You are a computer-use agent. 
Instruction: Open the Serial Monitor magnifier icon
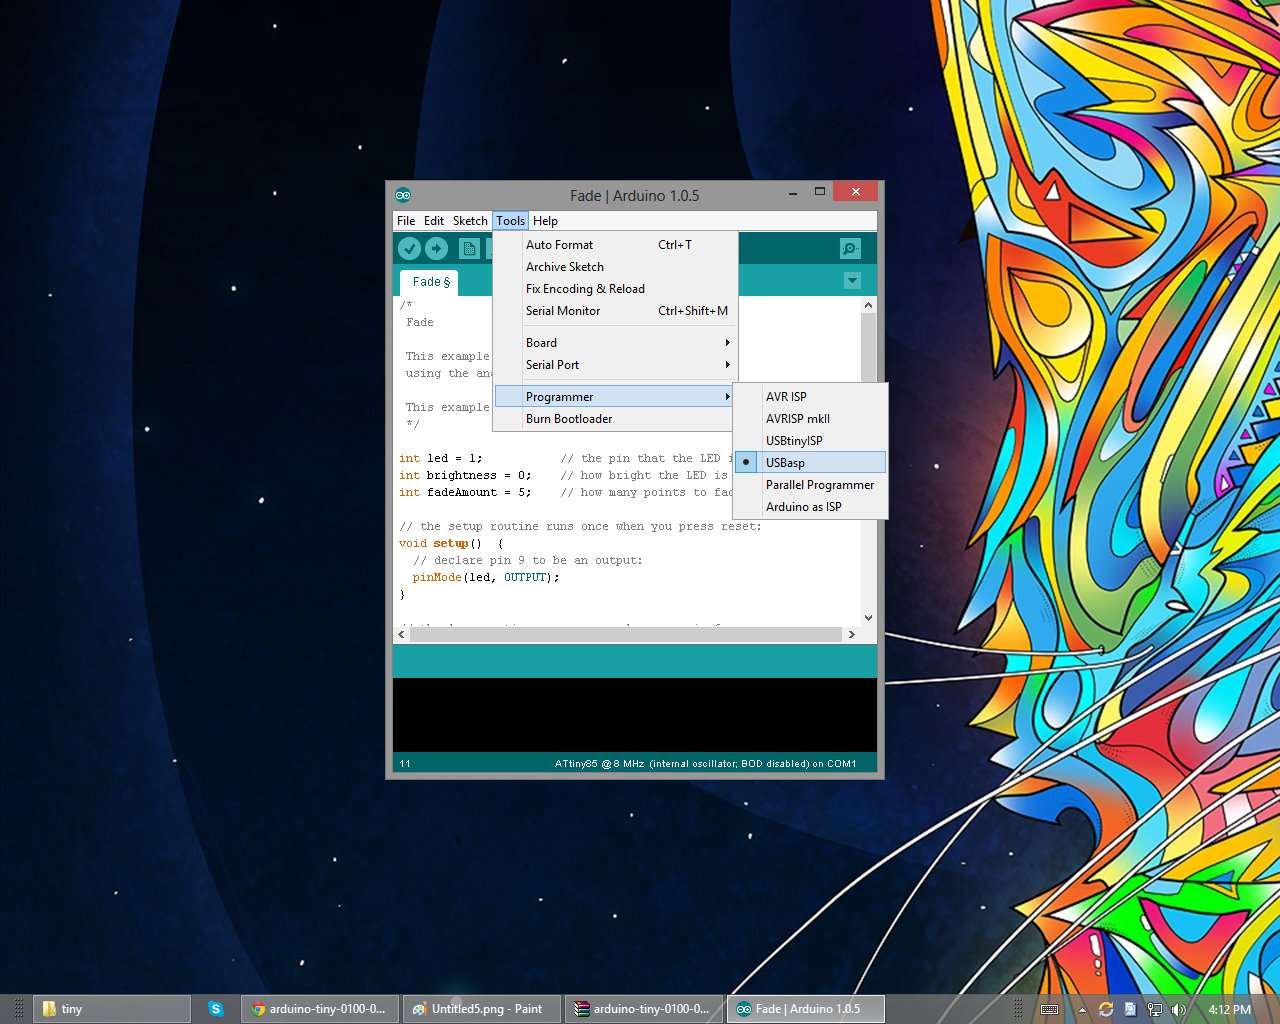[x=850, y=249]
